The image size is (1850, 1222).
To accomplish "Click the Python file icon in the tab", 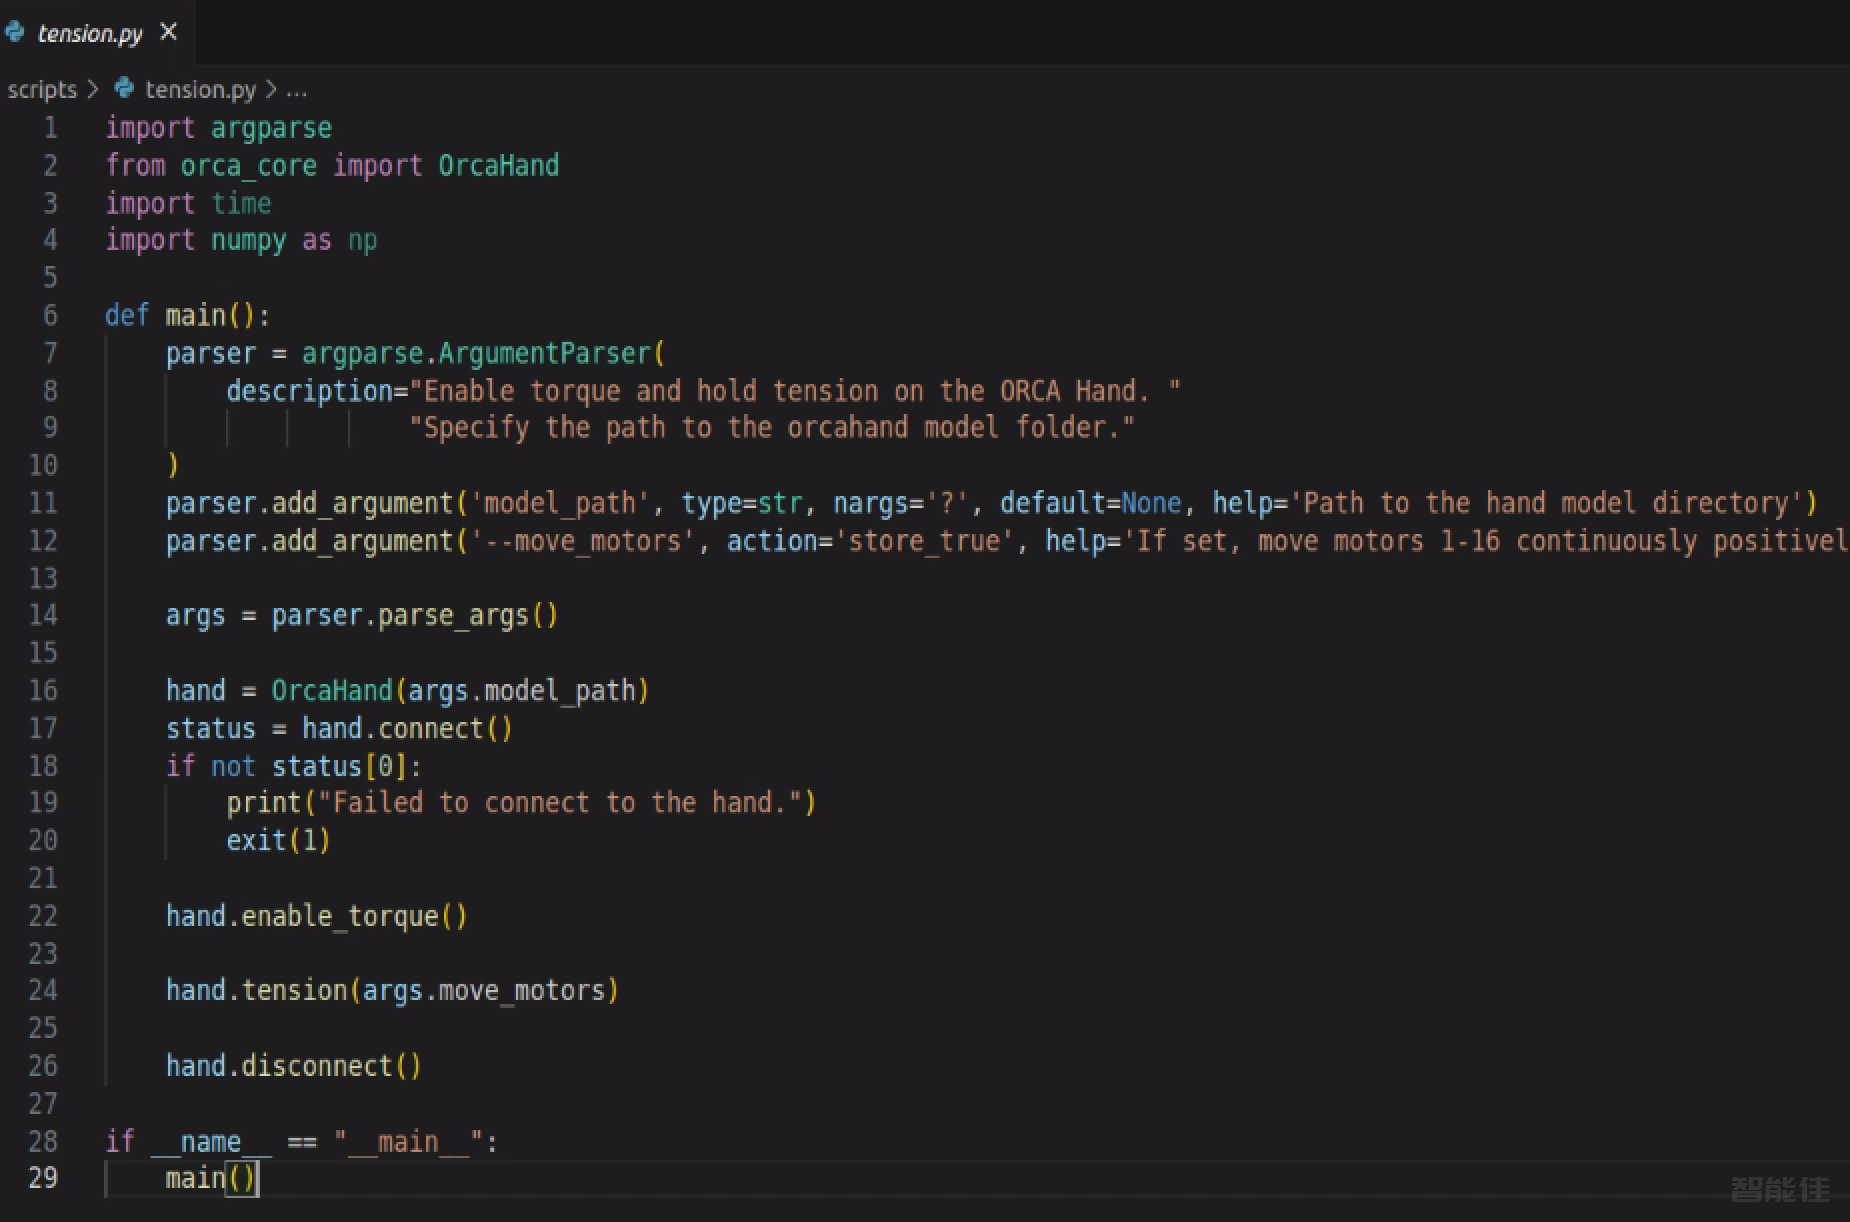I will (14, 32).
